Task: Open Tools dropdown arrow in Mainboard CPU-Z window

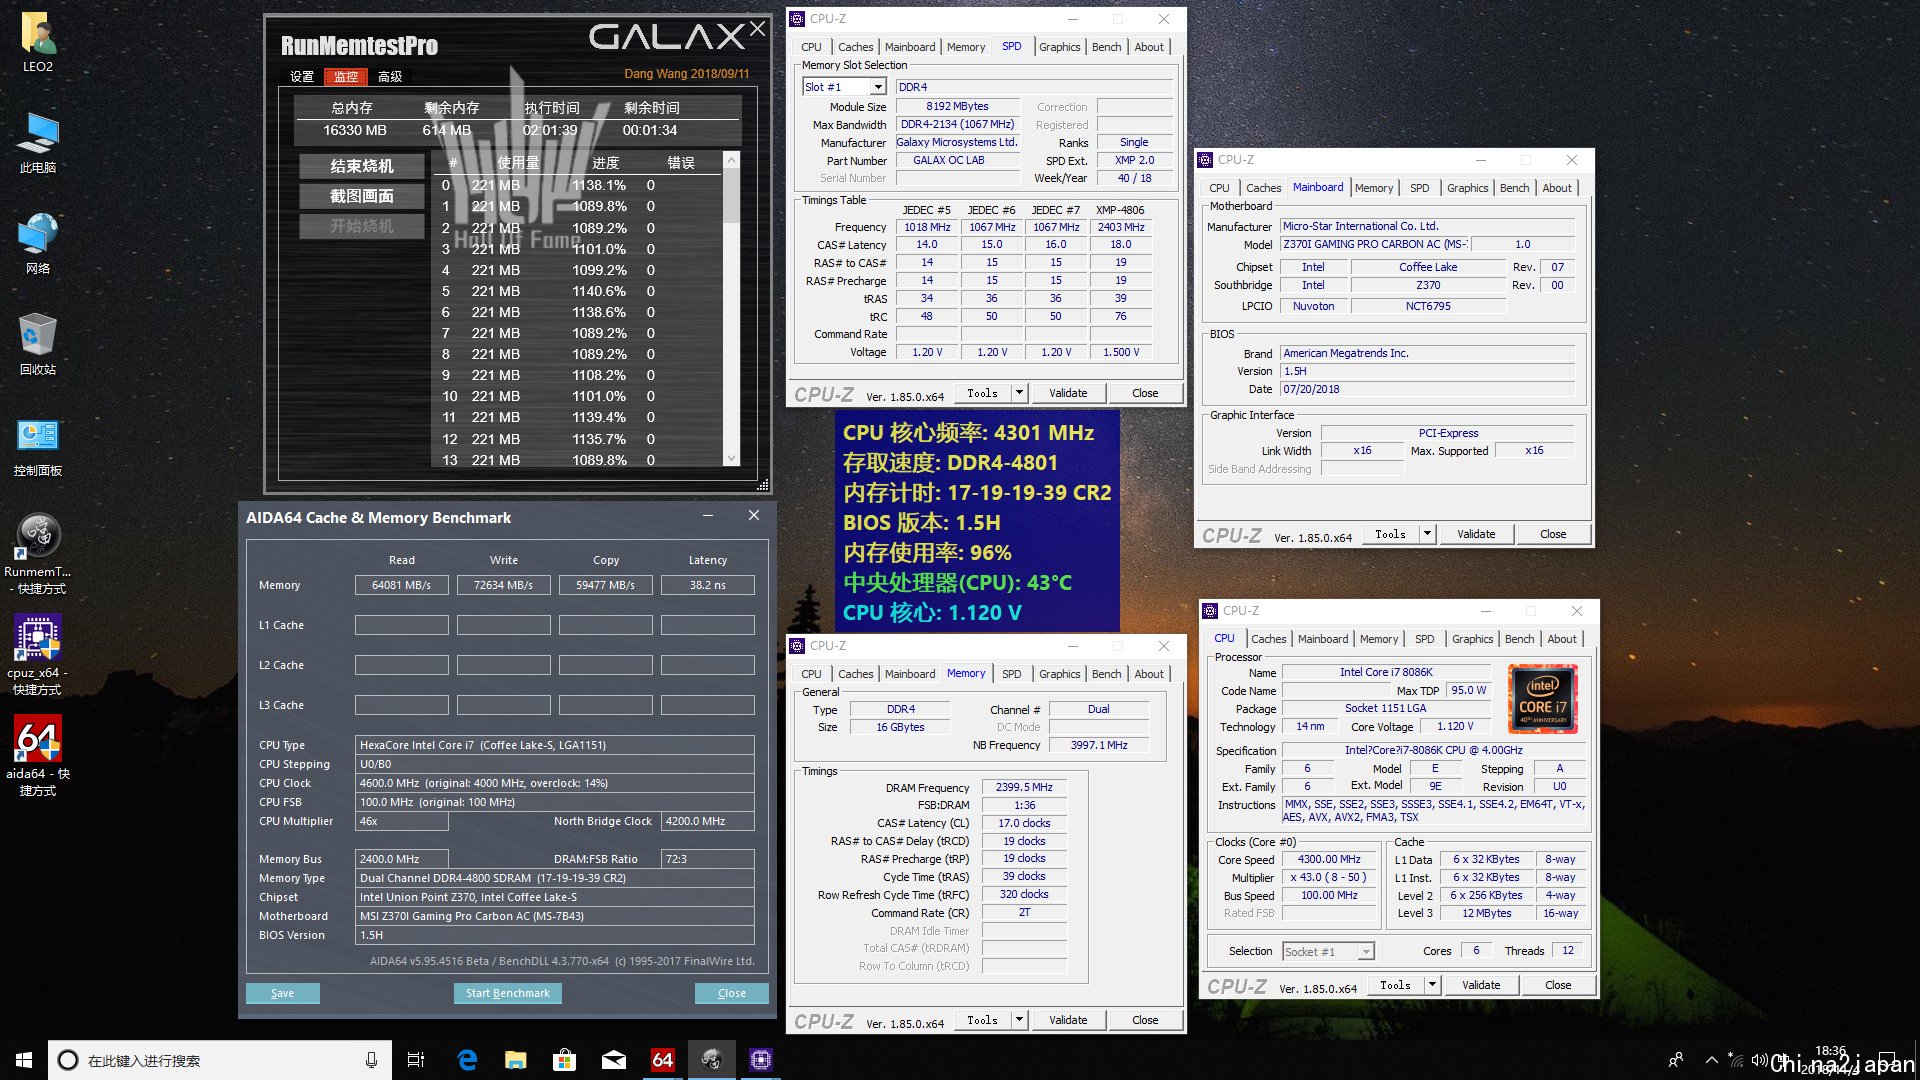Action: [x=1427, y=534]
